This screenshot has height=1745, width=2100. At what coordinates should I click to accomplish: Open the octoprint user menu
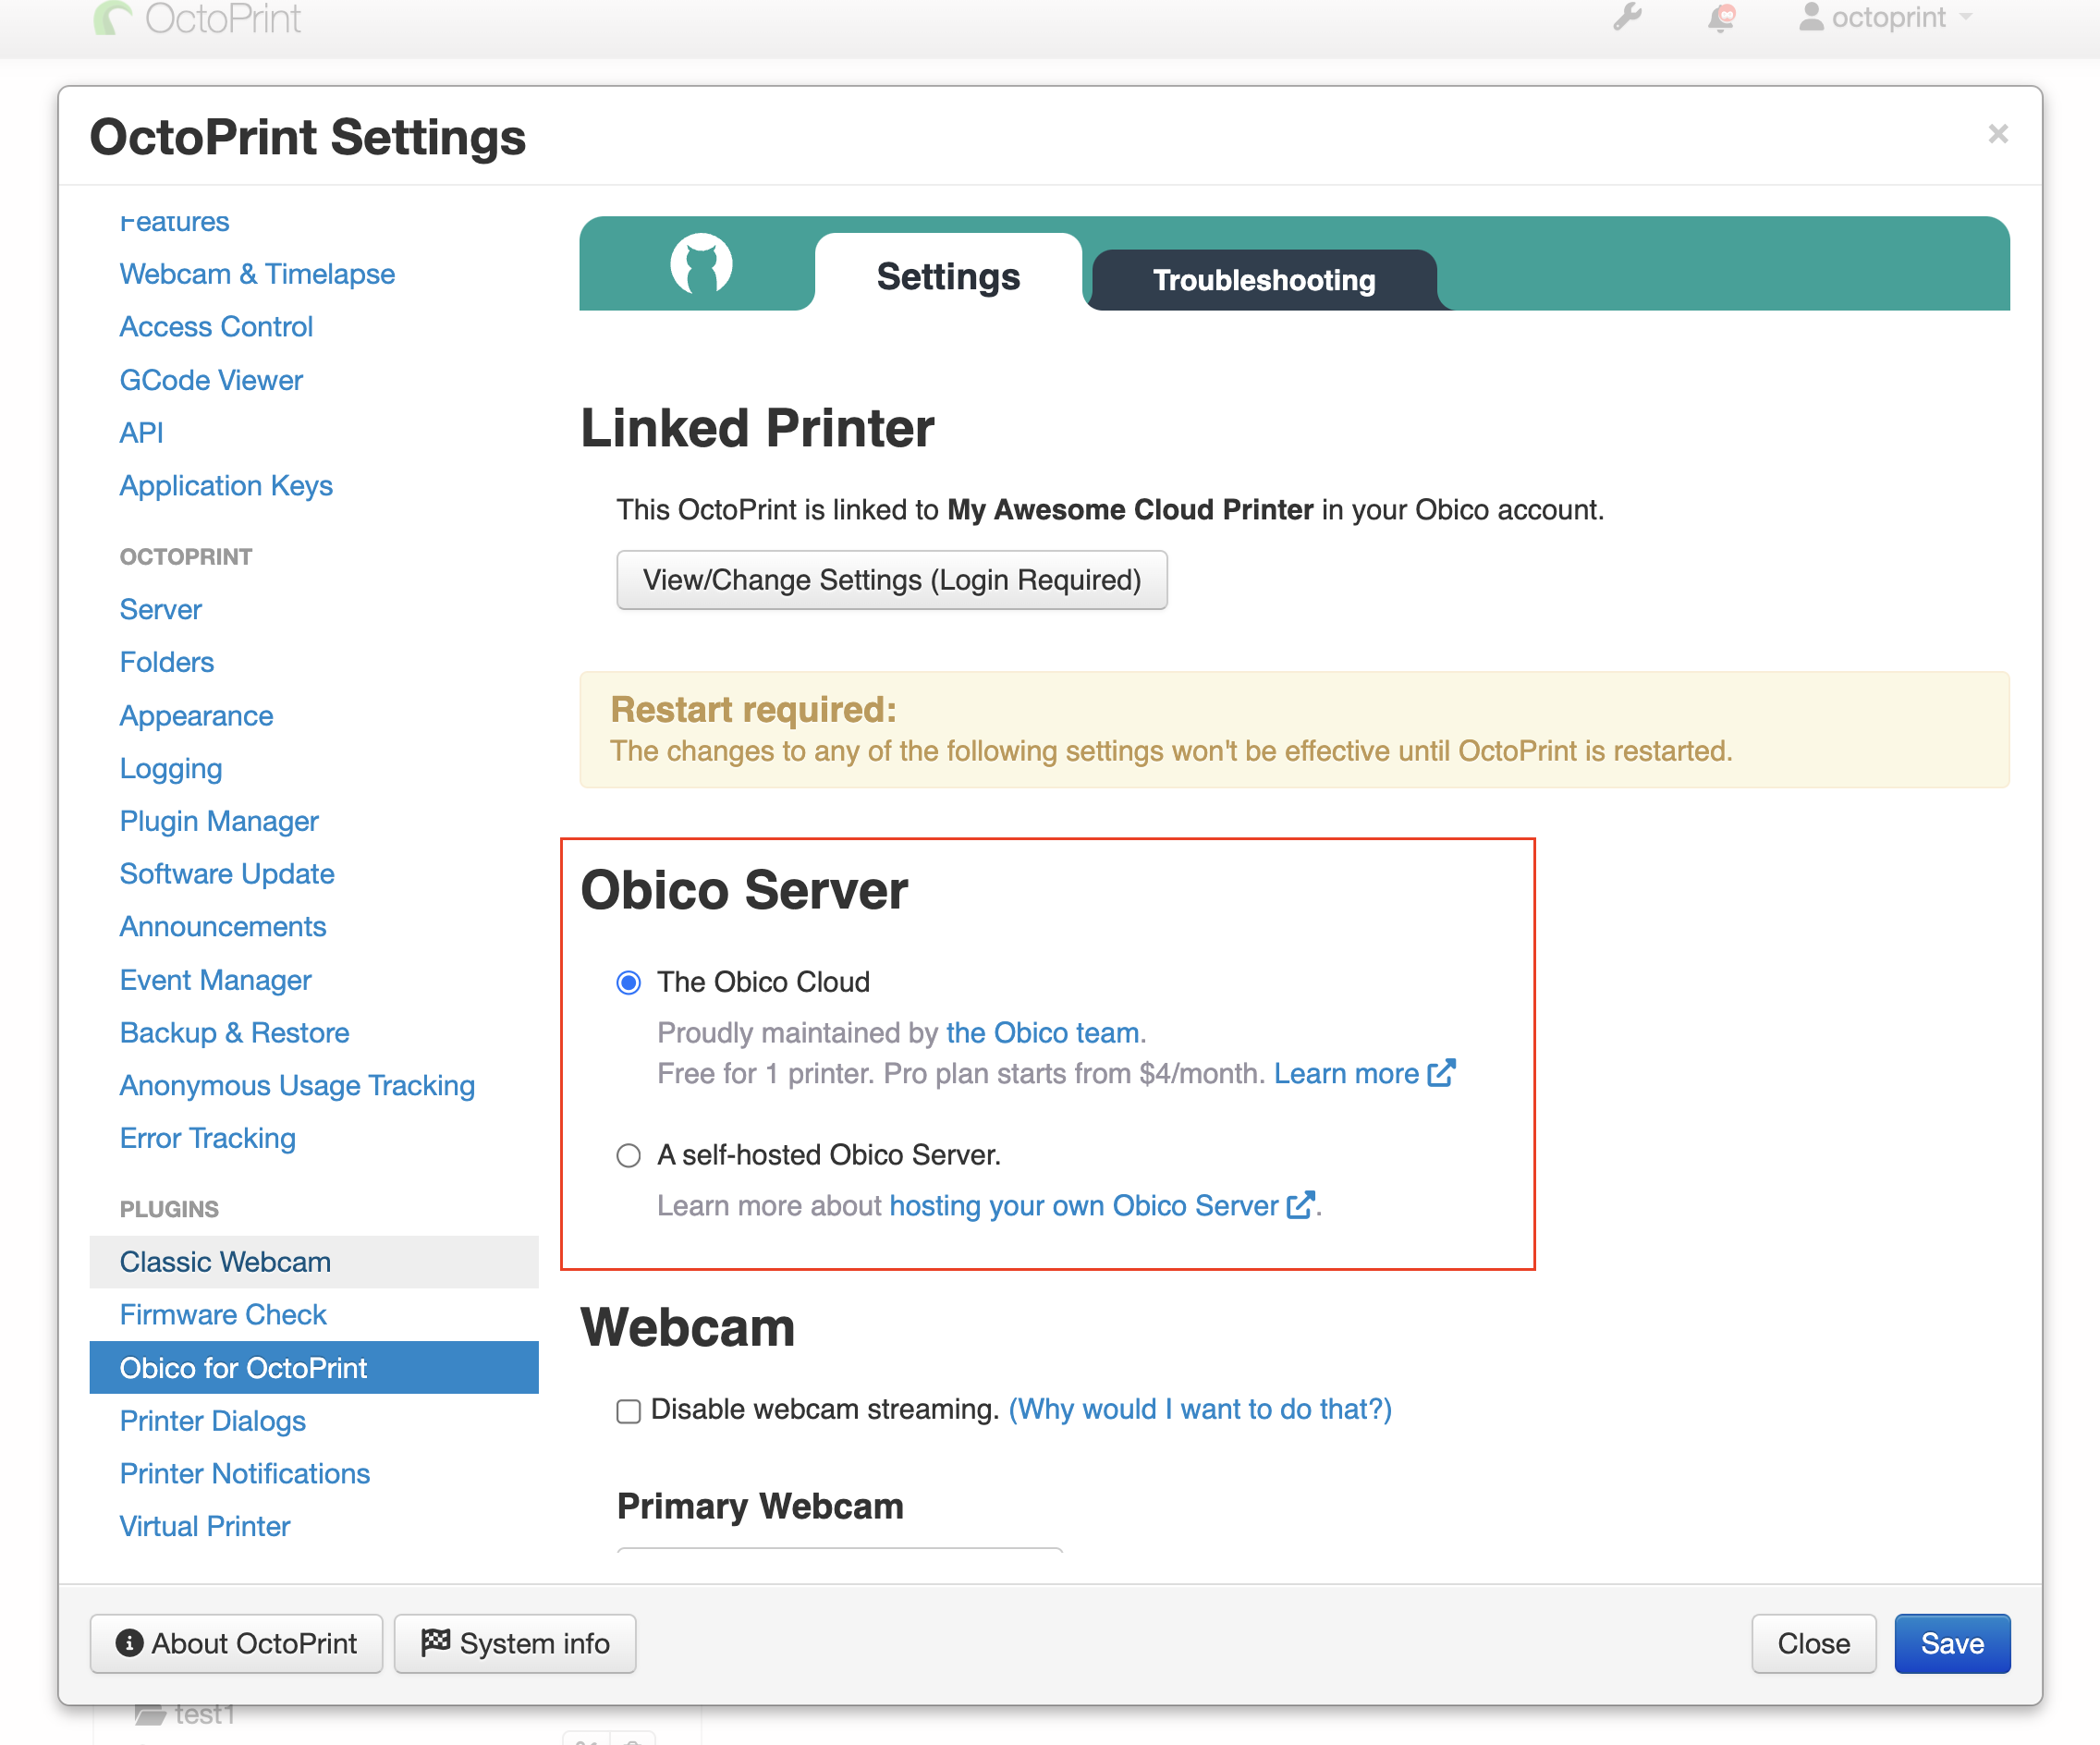coord(1884,17)
